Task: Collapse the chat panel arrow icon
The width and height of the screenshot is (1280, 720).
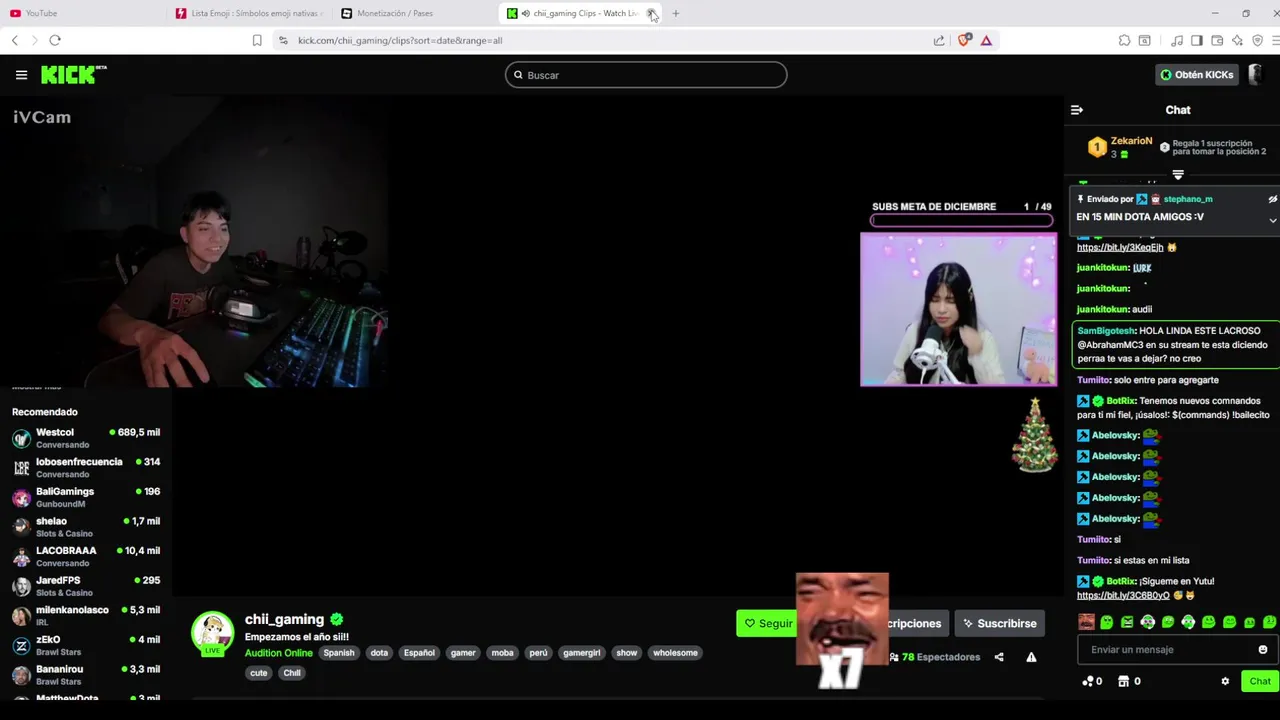Action: click(1077, 110)
